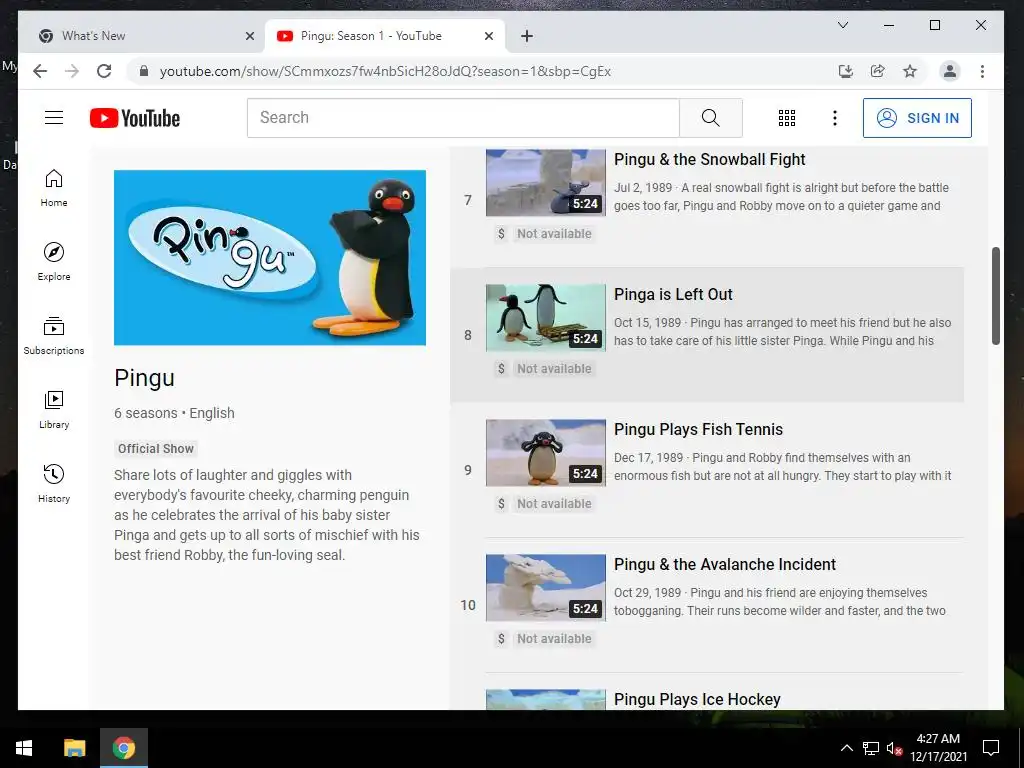Screen dimensions: 1024x768
Task: Open Pingu Plays Fish Tennis thumbnail
Action: tap(545, 453)
